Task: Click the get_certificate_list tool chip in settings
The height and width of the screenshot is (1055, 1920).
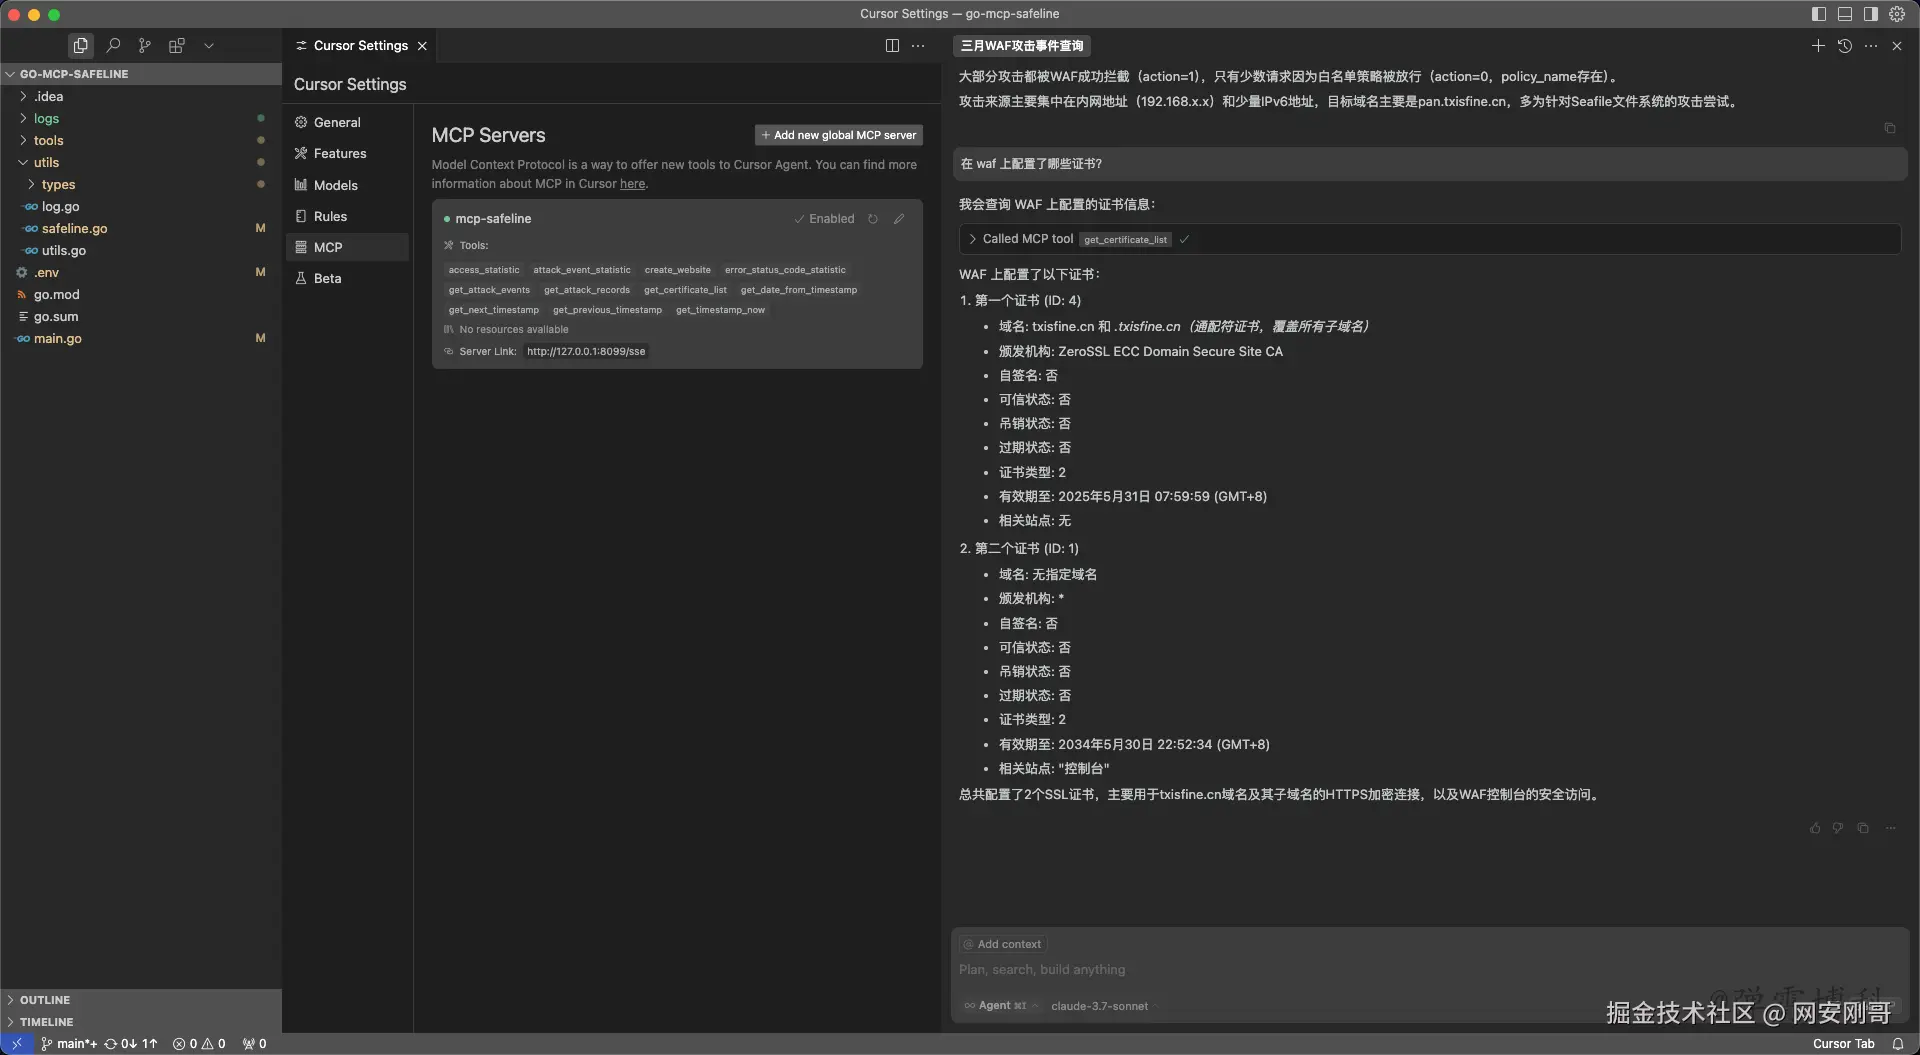Action: 685,290
